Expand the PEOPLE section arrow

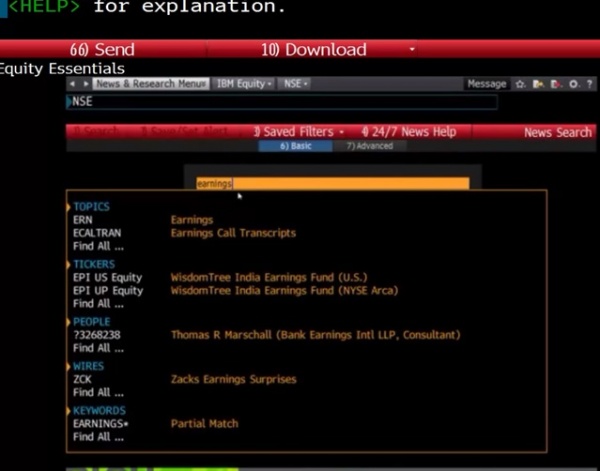click(68, 322)
